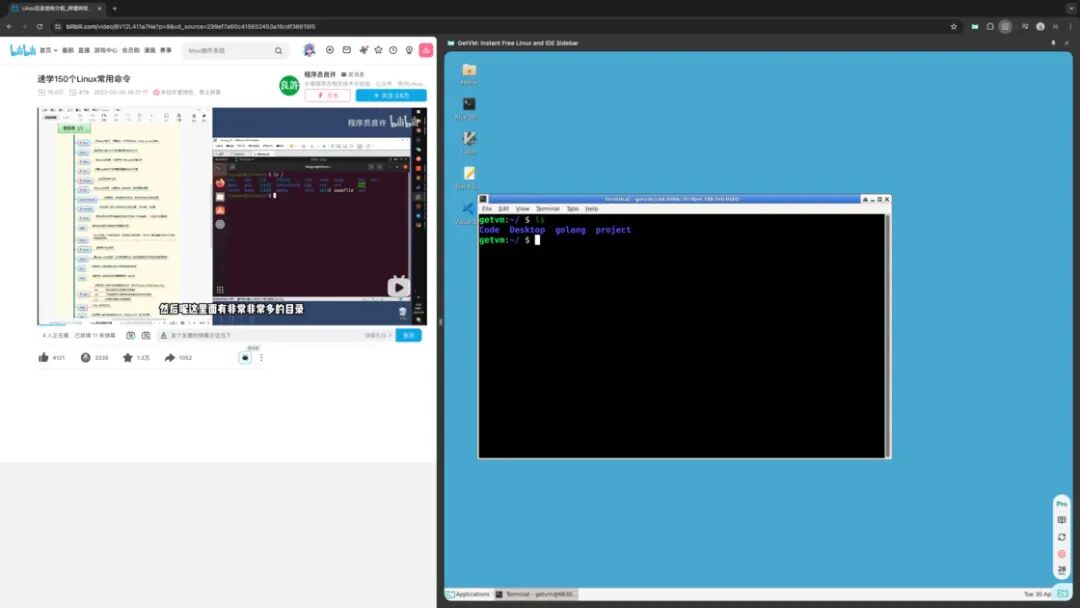The width and height of the screenshot is (1080, 608).
Task: Open danmaku settings icon
Action: (146, 335)
